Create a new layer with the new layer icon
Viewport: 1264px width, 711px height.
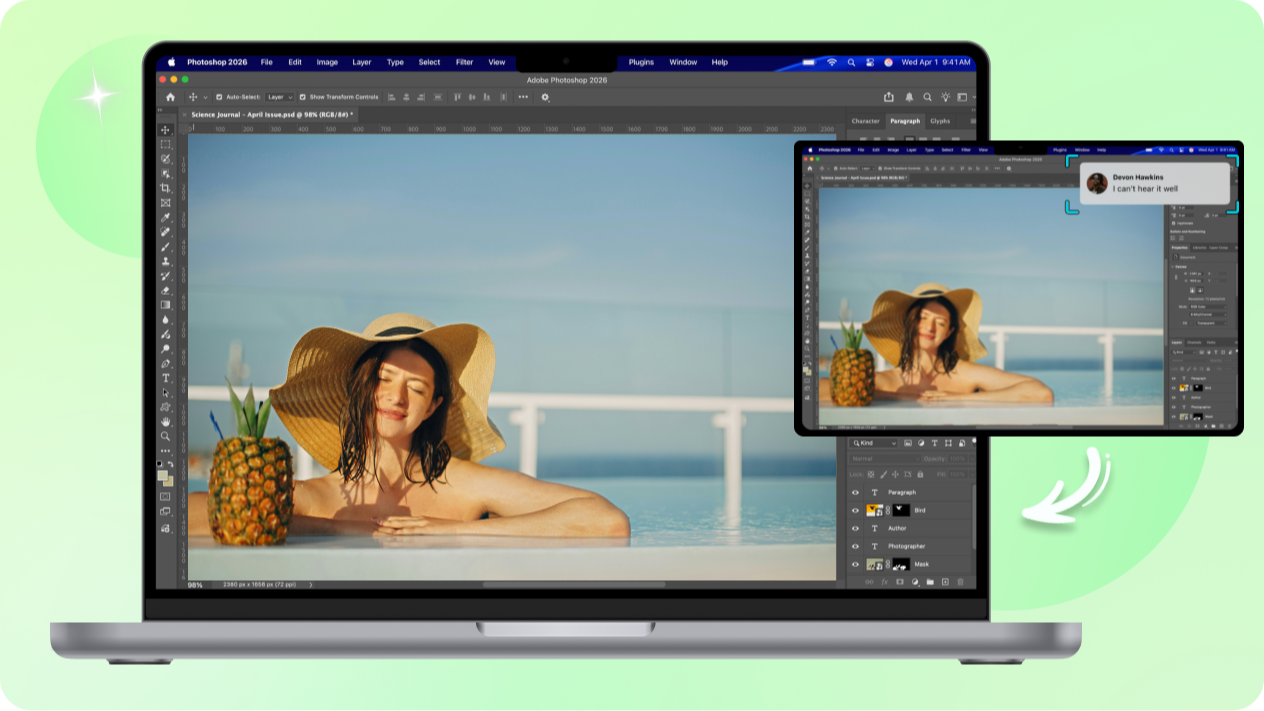pyautogui.click(x=945, y=582)
